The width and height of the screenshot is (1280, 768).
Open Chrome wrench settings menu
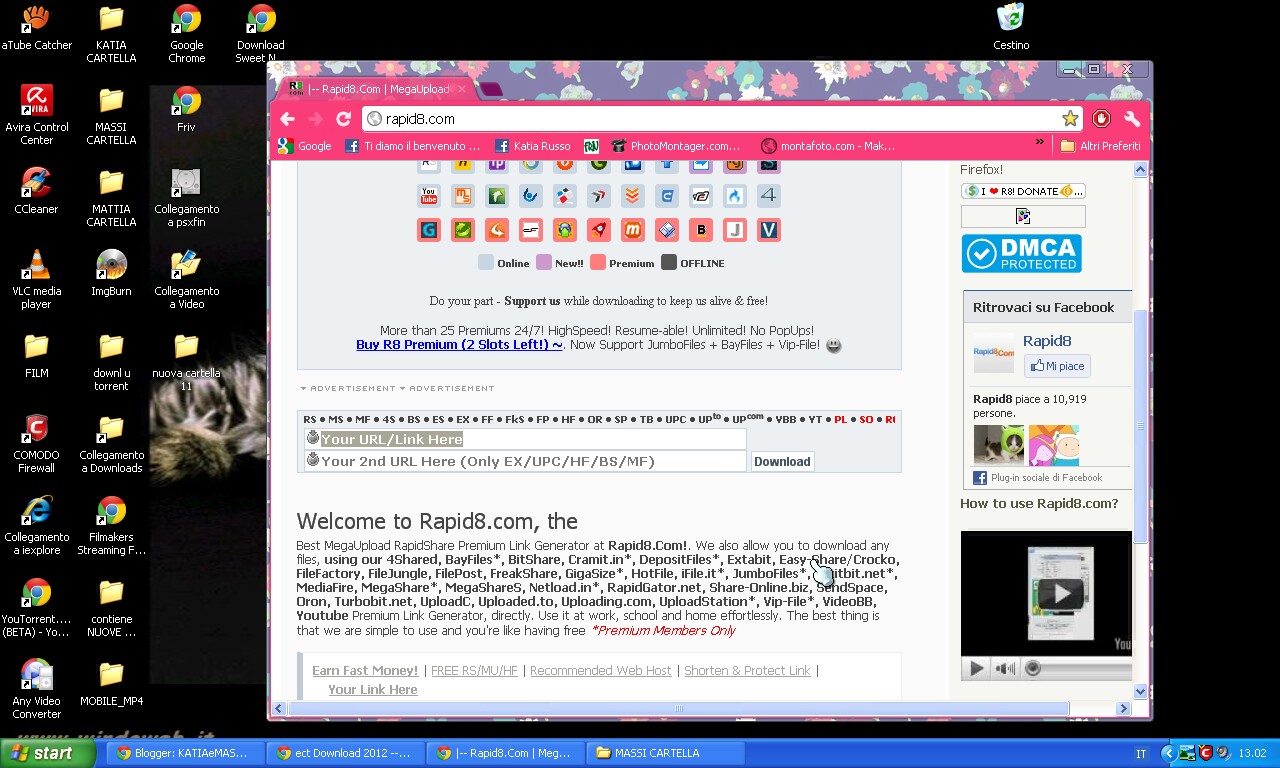pyautogui.click(x=1132, y=118)
